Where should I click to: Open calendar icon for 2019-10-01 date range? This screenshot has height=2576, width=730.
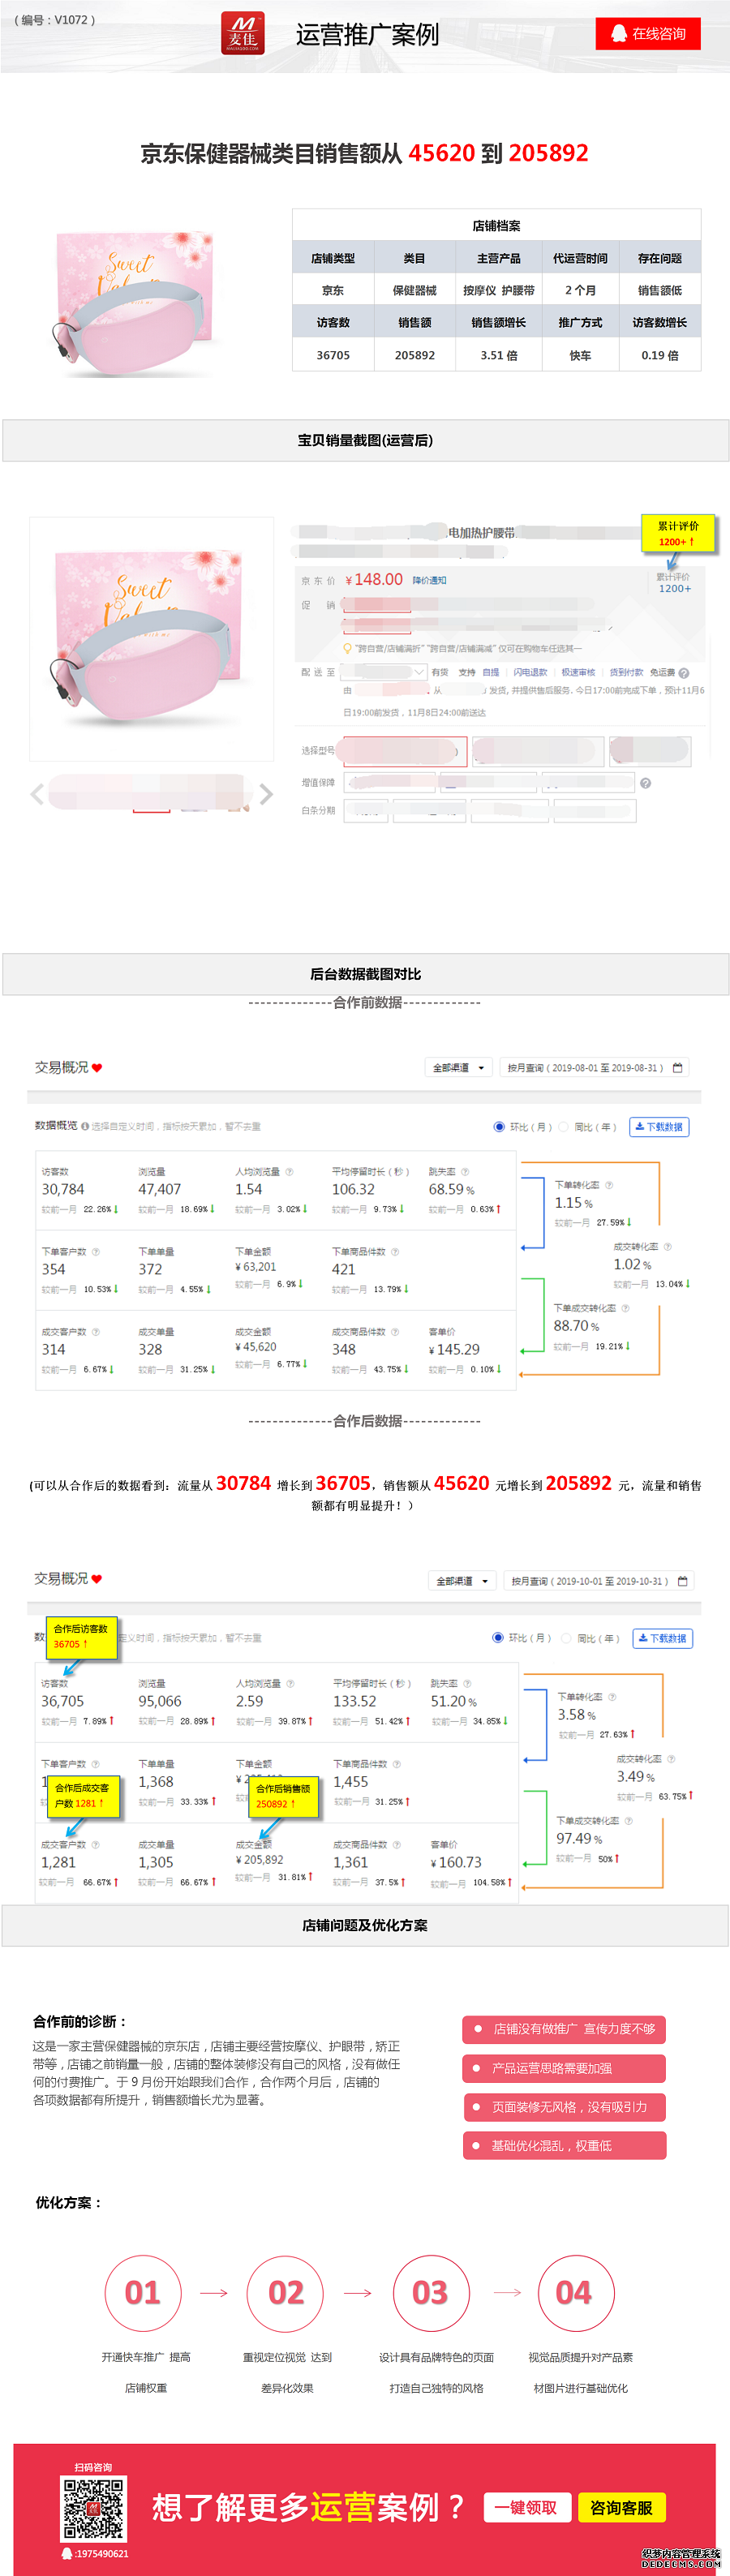(x=683, y=1581)
